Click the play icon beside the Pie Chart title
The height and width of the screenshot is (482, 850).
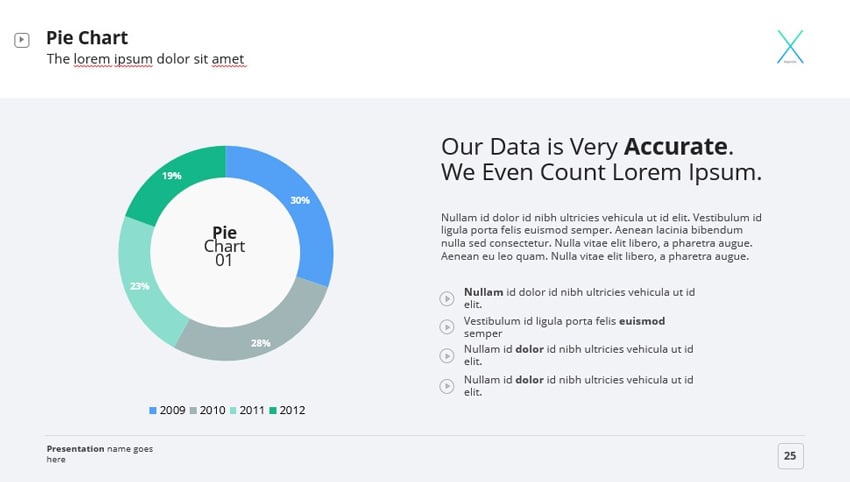[x=22, y=40]
